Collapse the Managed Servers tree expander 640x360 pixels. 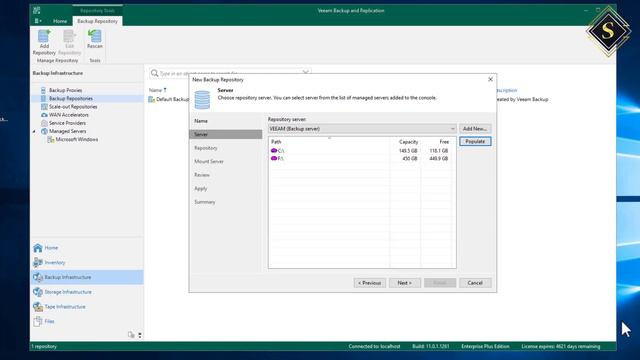[x=34, y=131]
